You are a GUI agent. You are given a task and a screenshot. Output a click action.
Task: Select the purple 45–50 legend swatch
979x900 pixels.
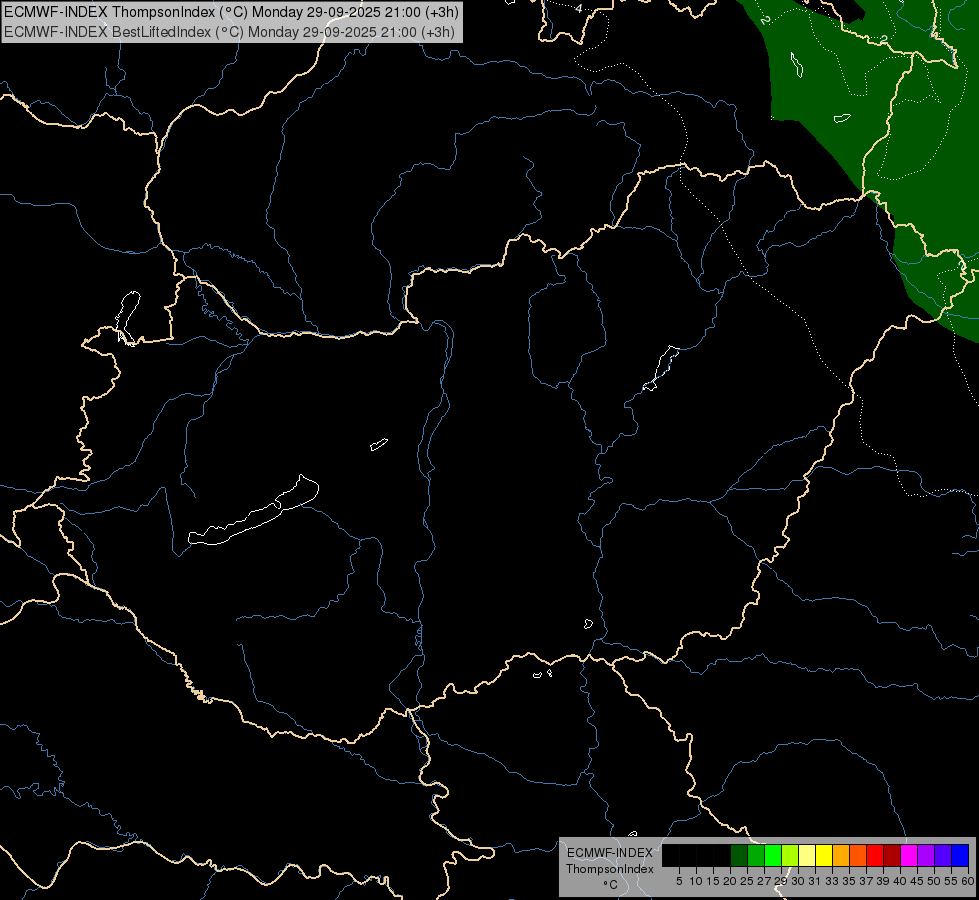pyautogui.click(x=926, y=855)
